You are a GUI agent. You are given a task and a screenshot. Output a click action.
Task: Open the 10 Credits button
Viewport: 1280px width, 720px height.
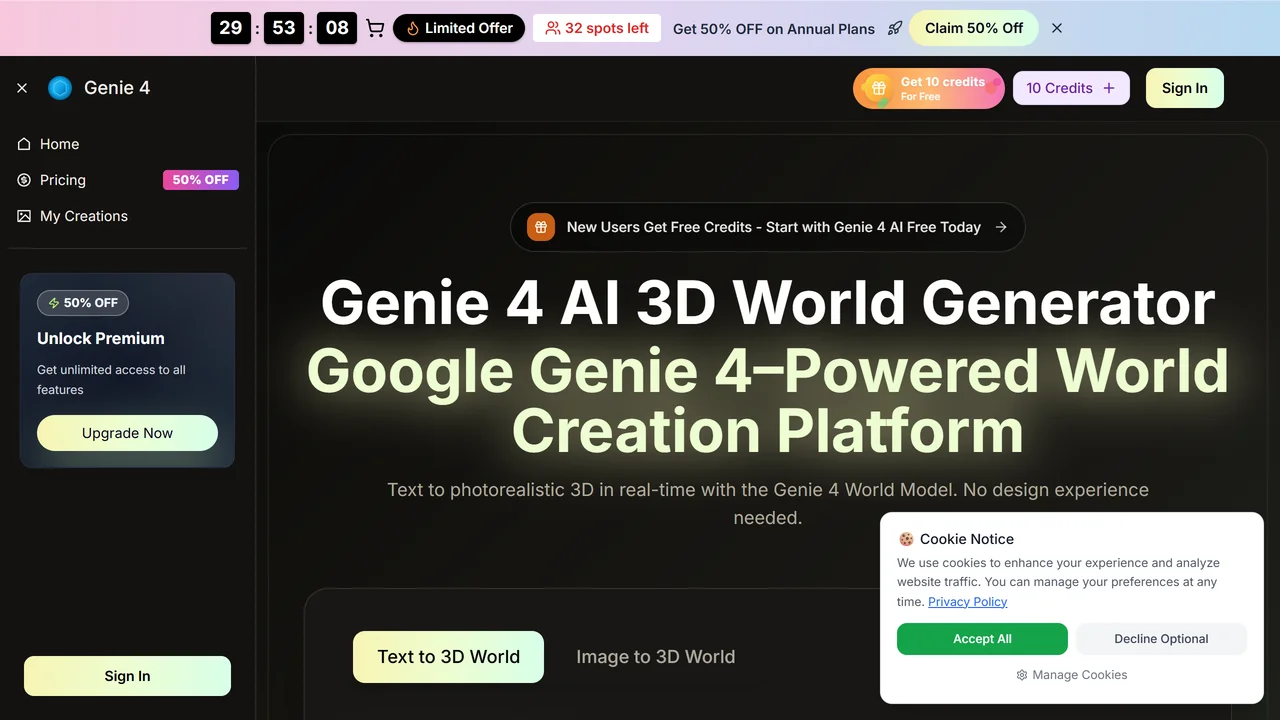coord(1071,88)
